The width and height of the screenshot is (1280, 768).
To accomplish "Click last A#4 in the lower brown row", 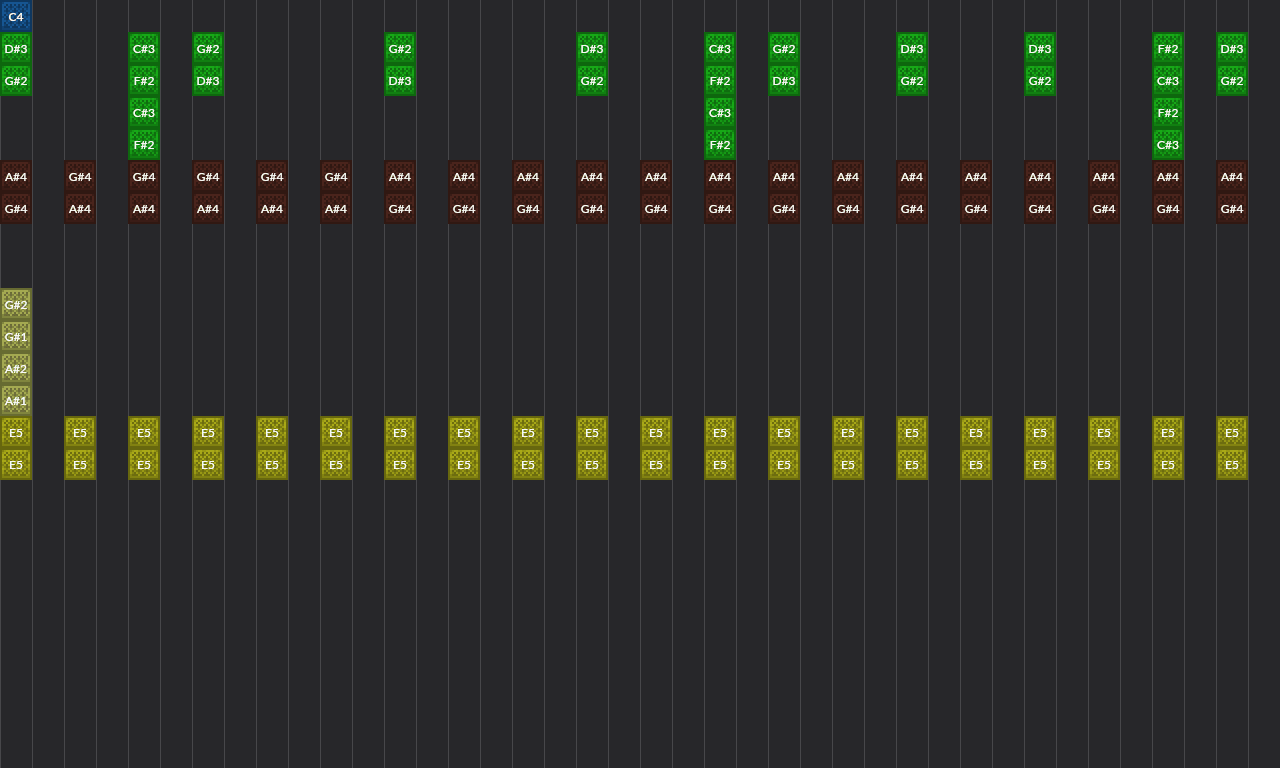I will tap(336, 209).
